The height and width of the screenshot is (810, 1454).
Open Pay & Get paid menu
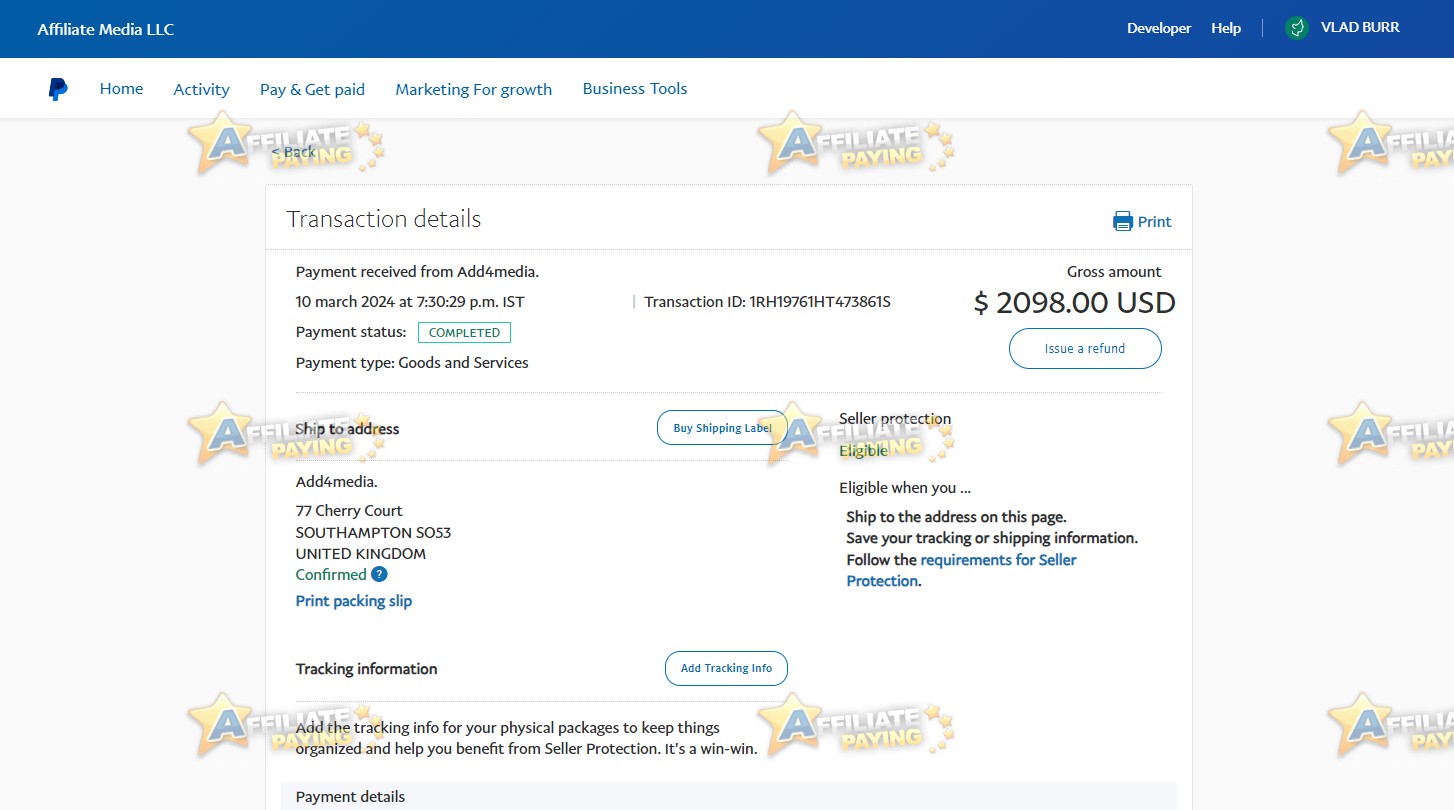pyautogui.click(x=312, y=89)
